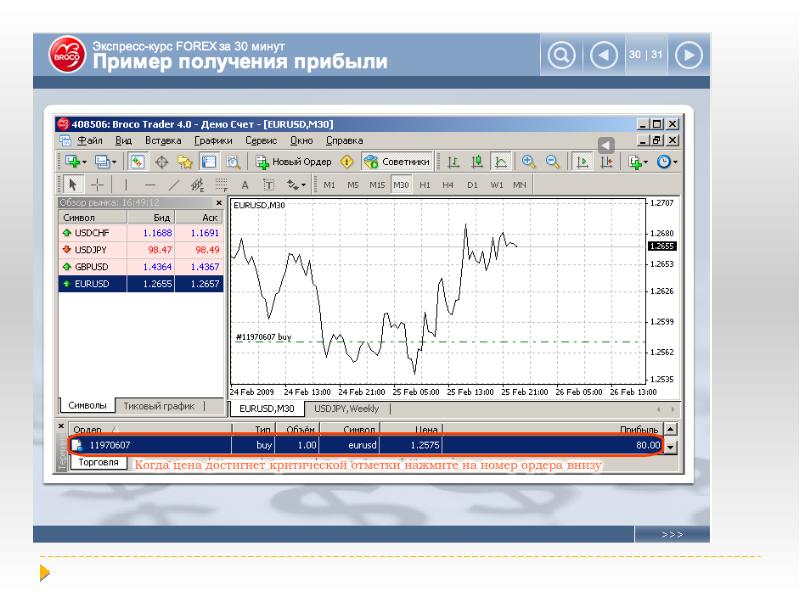
Task: Set timeframe to H1
Action: click(x=425, y=185)
